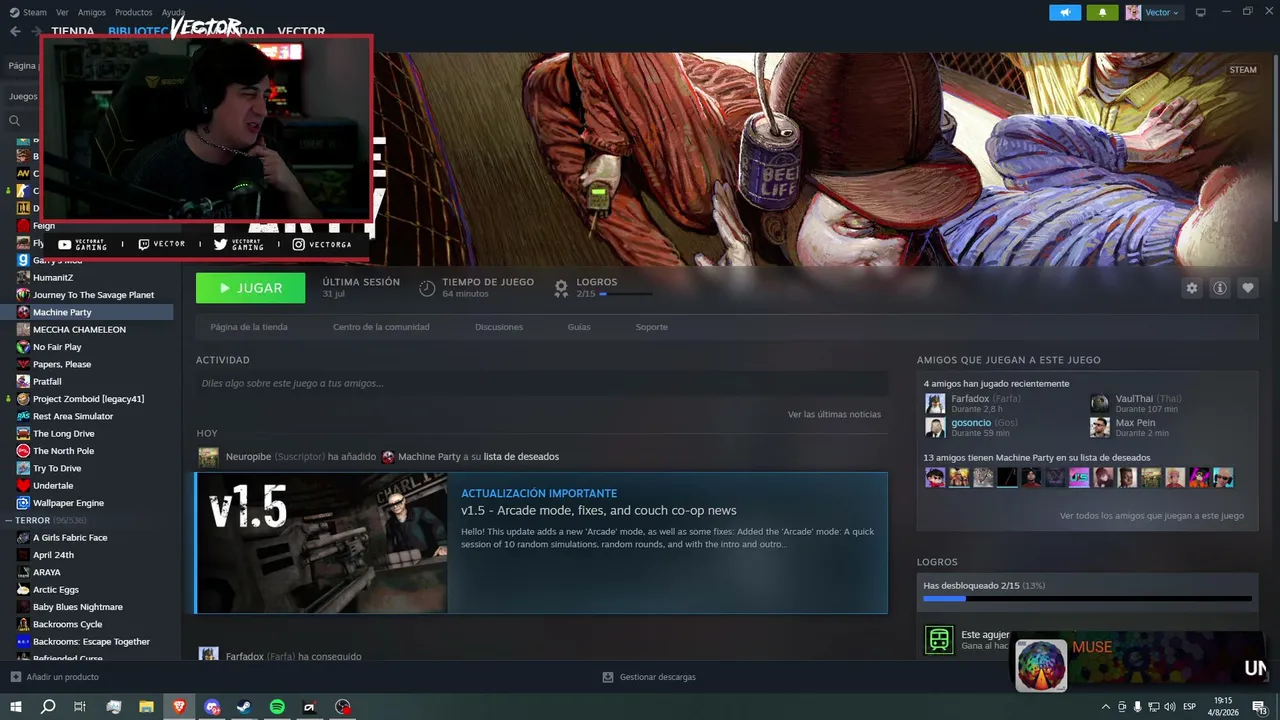The width and height of the screenshot is (1280, 720).
Task: Add Machine Party to favorites heart
Action: 1248,288
